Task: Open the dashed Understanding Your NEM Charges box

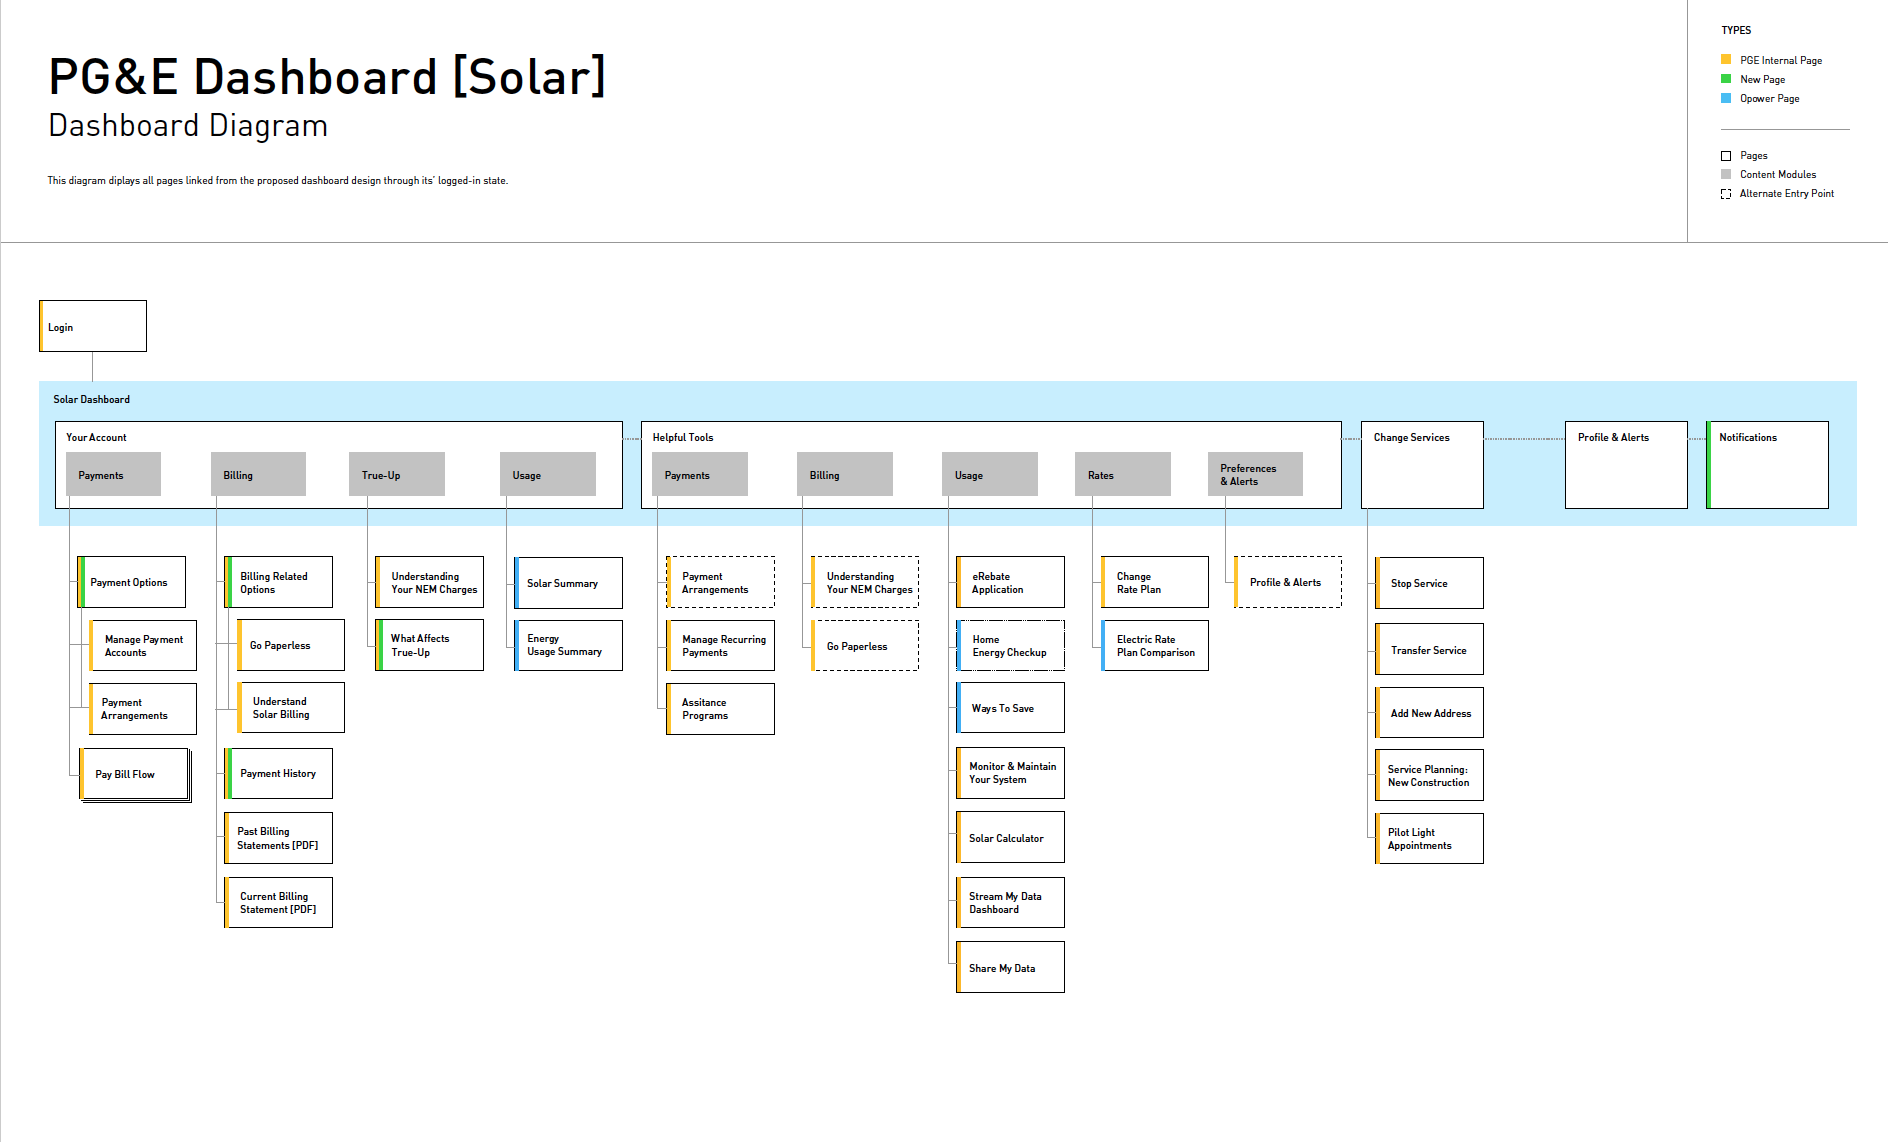Action: [x=865, y=582]
